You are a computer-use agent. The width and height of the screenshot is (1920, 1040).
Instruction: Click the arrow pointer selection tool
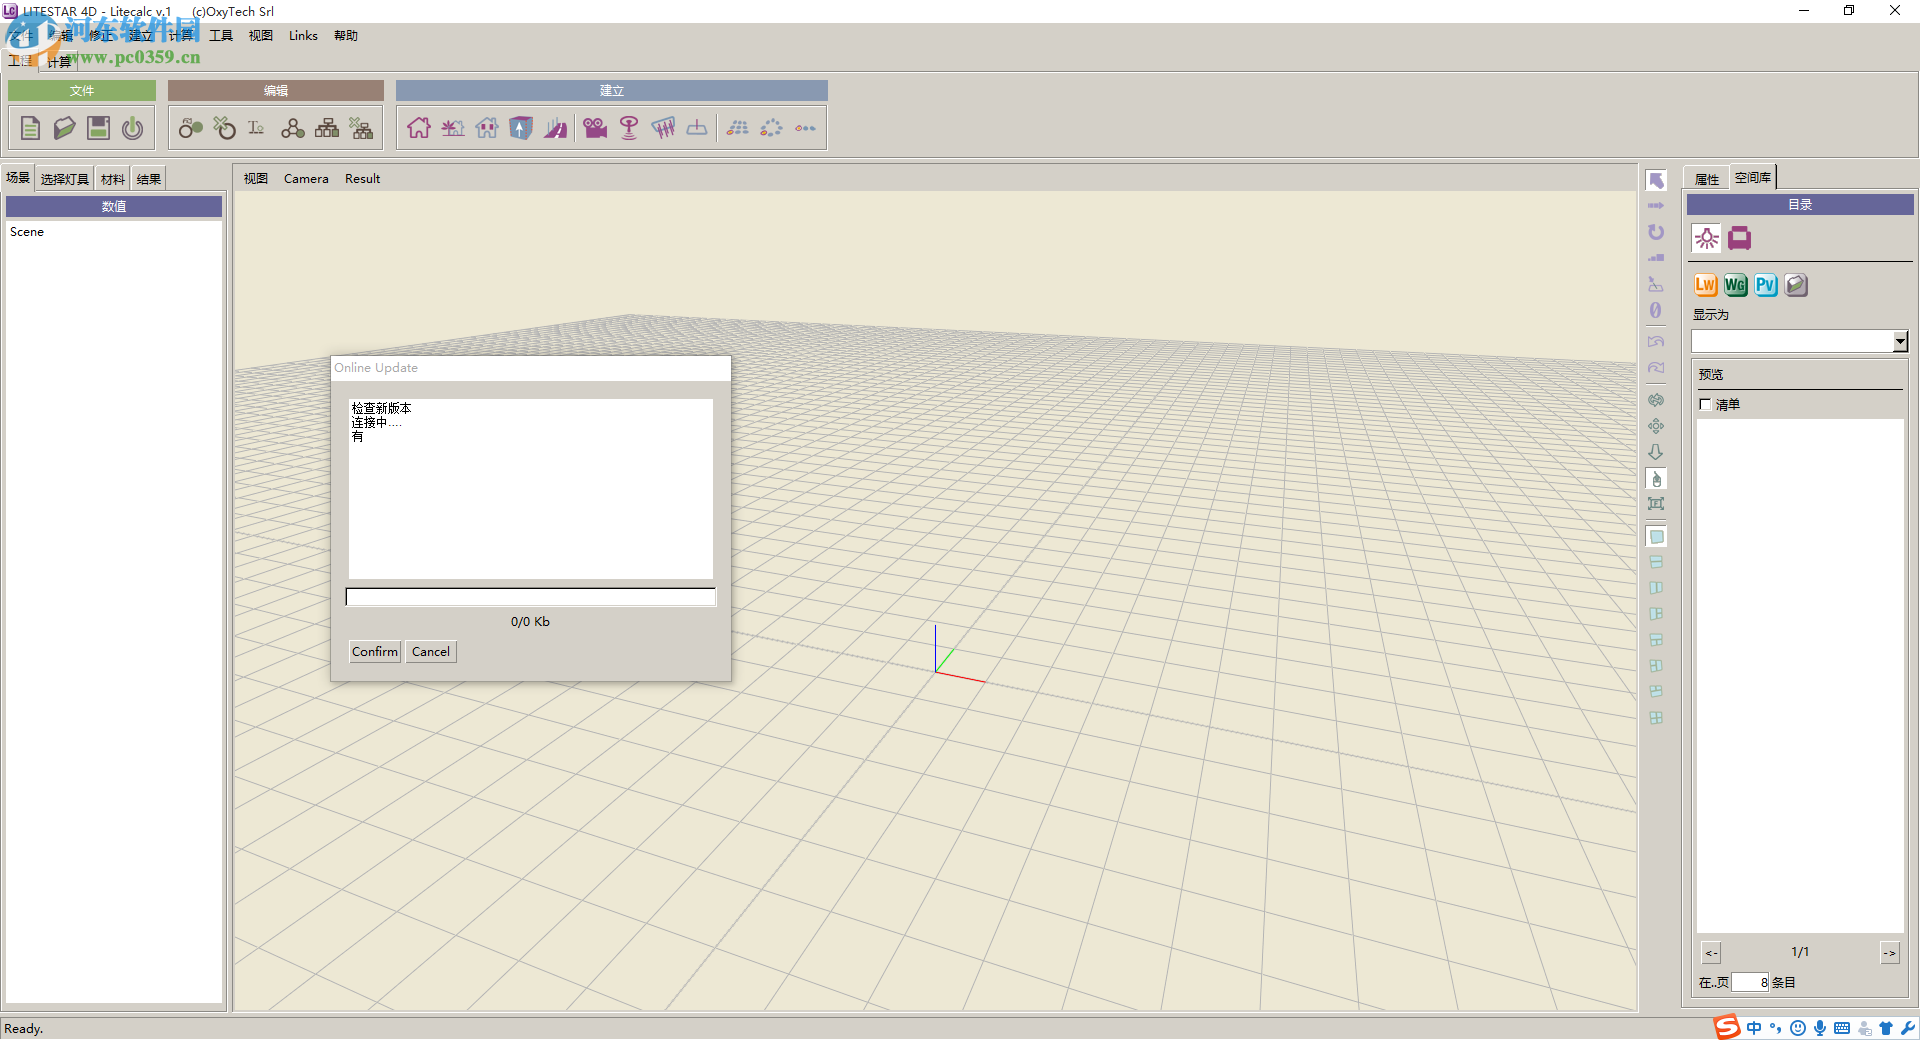point(1656,180)
